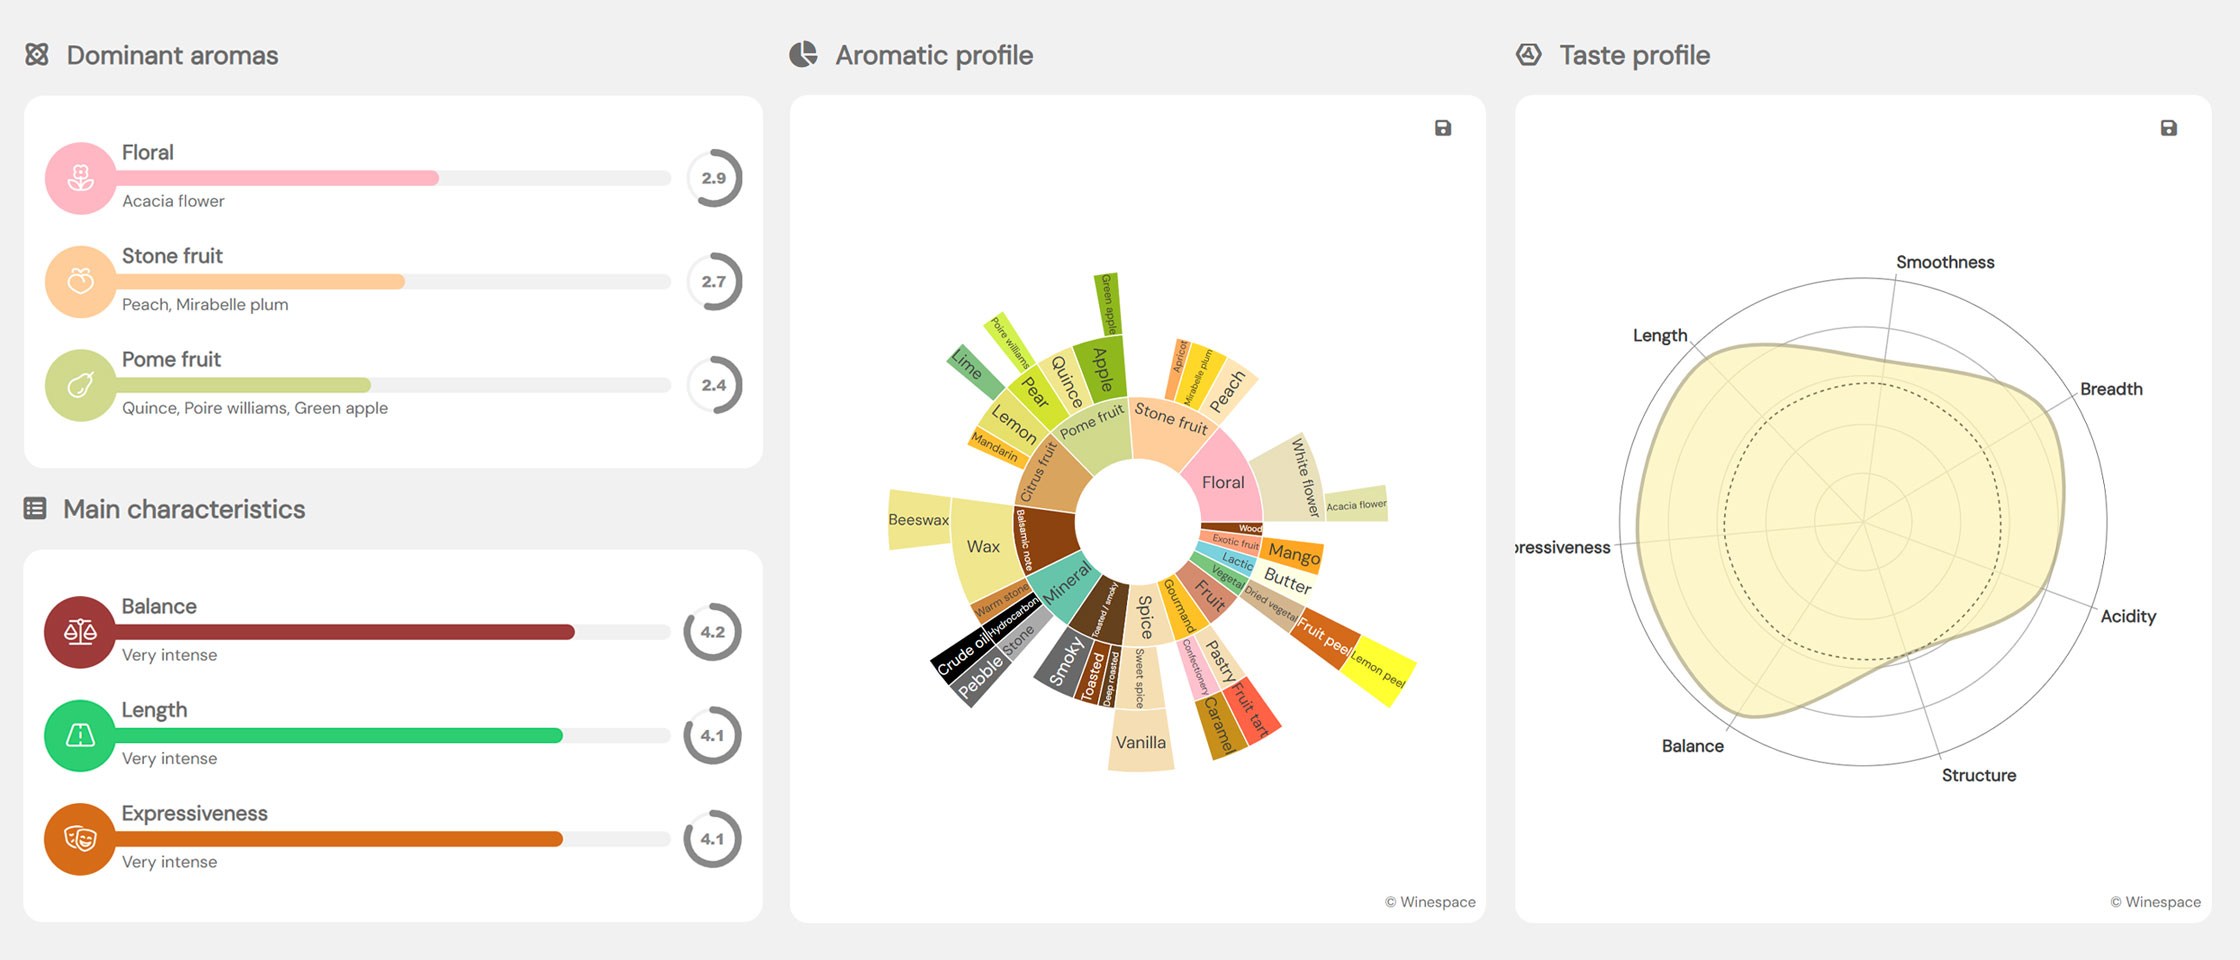Screen dimensions: 2240x960
Task: Click the Dominant aromas header icon
Action: coord(37,54)
